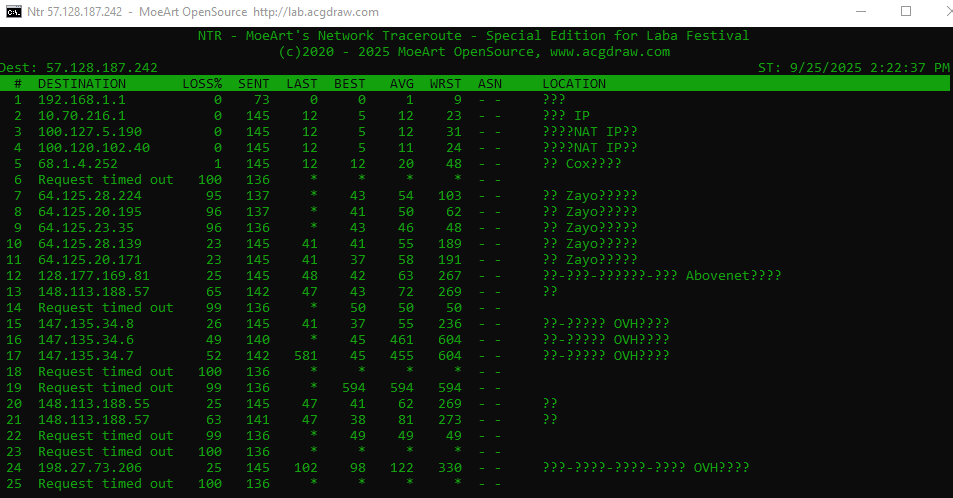Click the AVG column header

(x=401, y=83)
